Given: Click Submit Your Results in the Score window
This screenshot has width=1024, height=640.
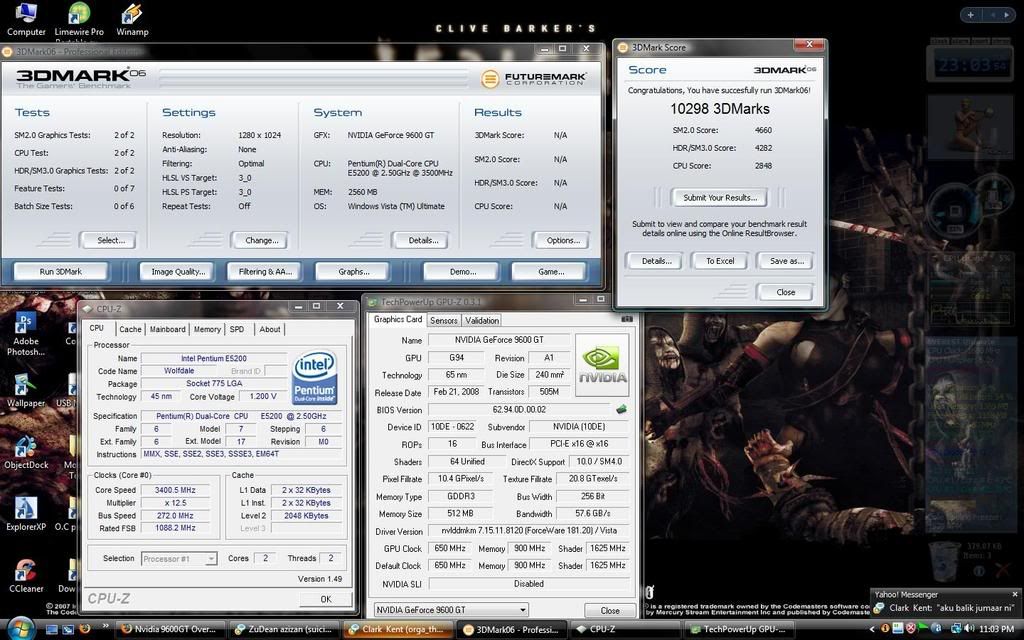Looking at the screenshot, I should (719, 197).
